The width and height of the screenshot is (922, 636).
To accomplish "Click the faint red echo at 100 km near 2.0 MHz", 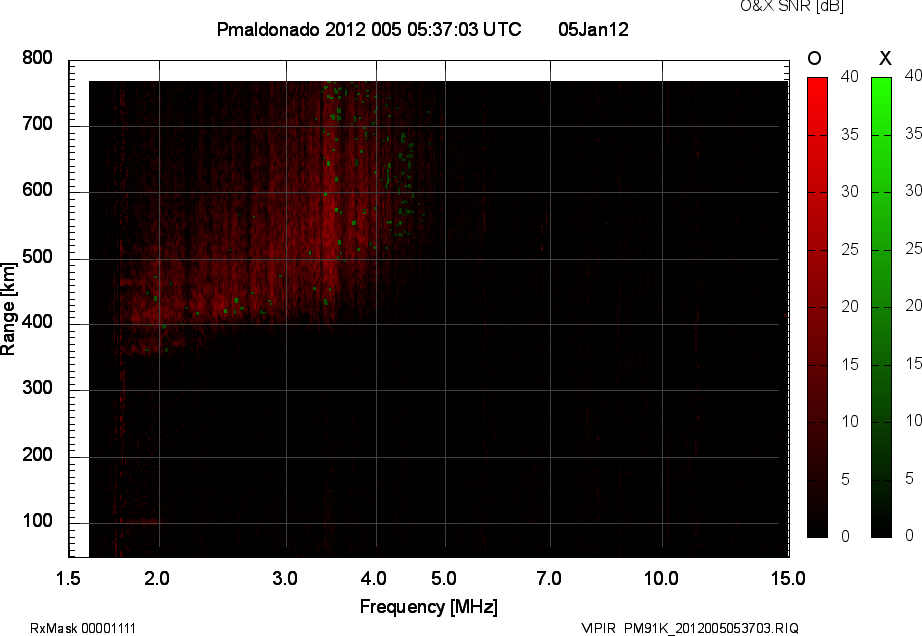I will coord(140,521).
